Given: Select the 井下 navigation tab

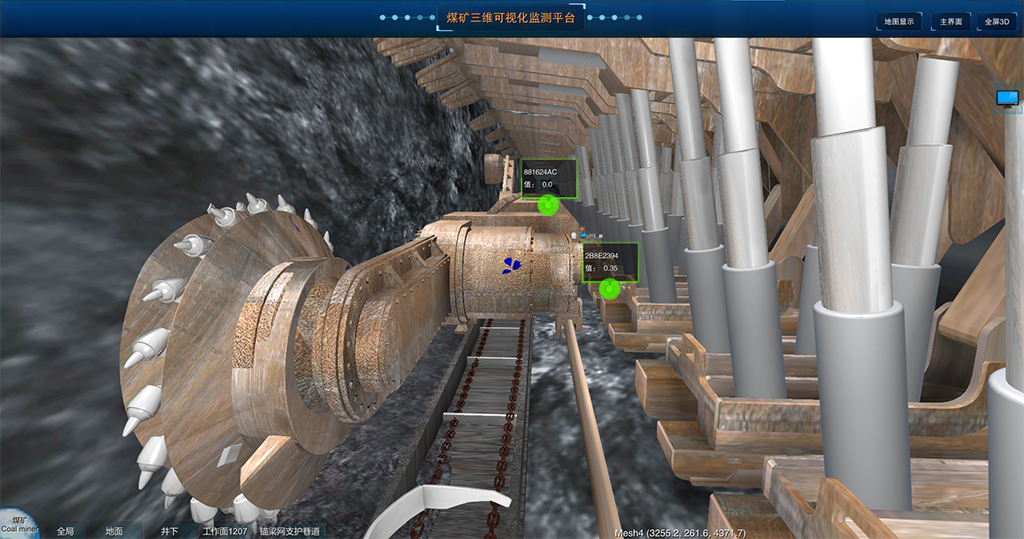Looking at the screenshot, I should coord(169,531).
